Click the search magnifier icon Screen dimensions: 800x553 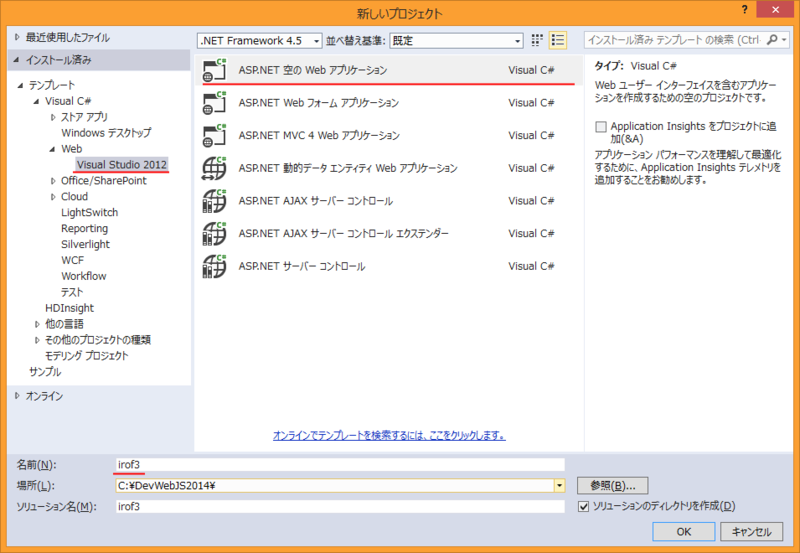click(772, 40)
